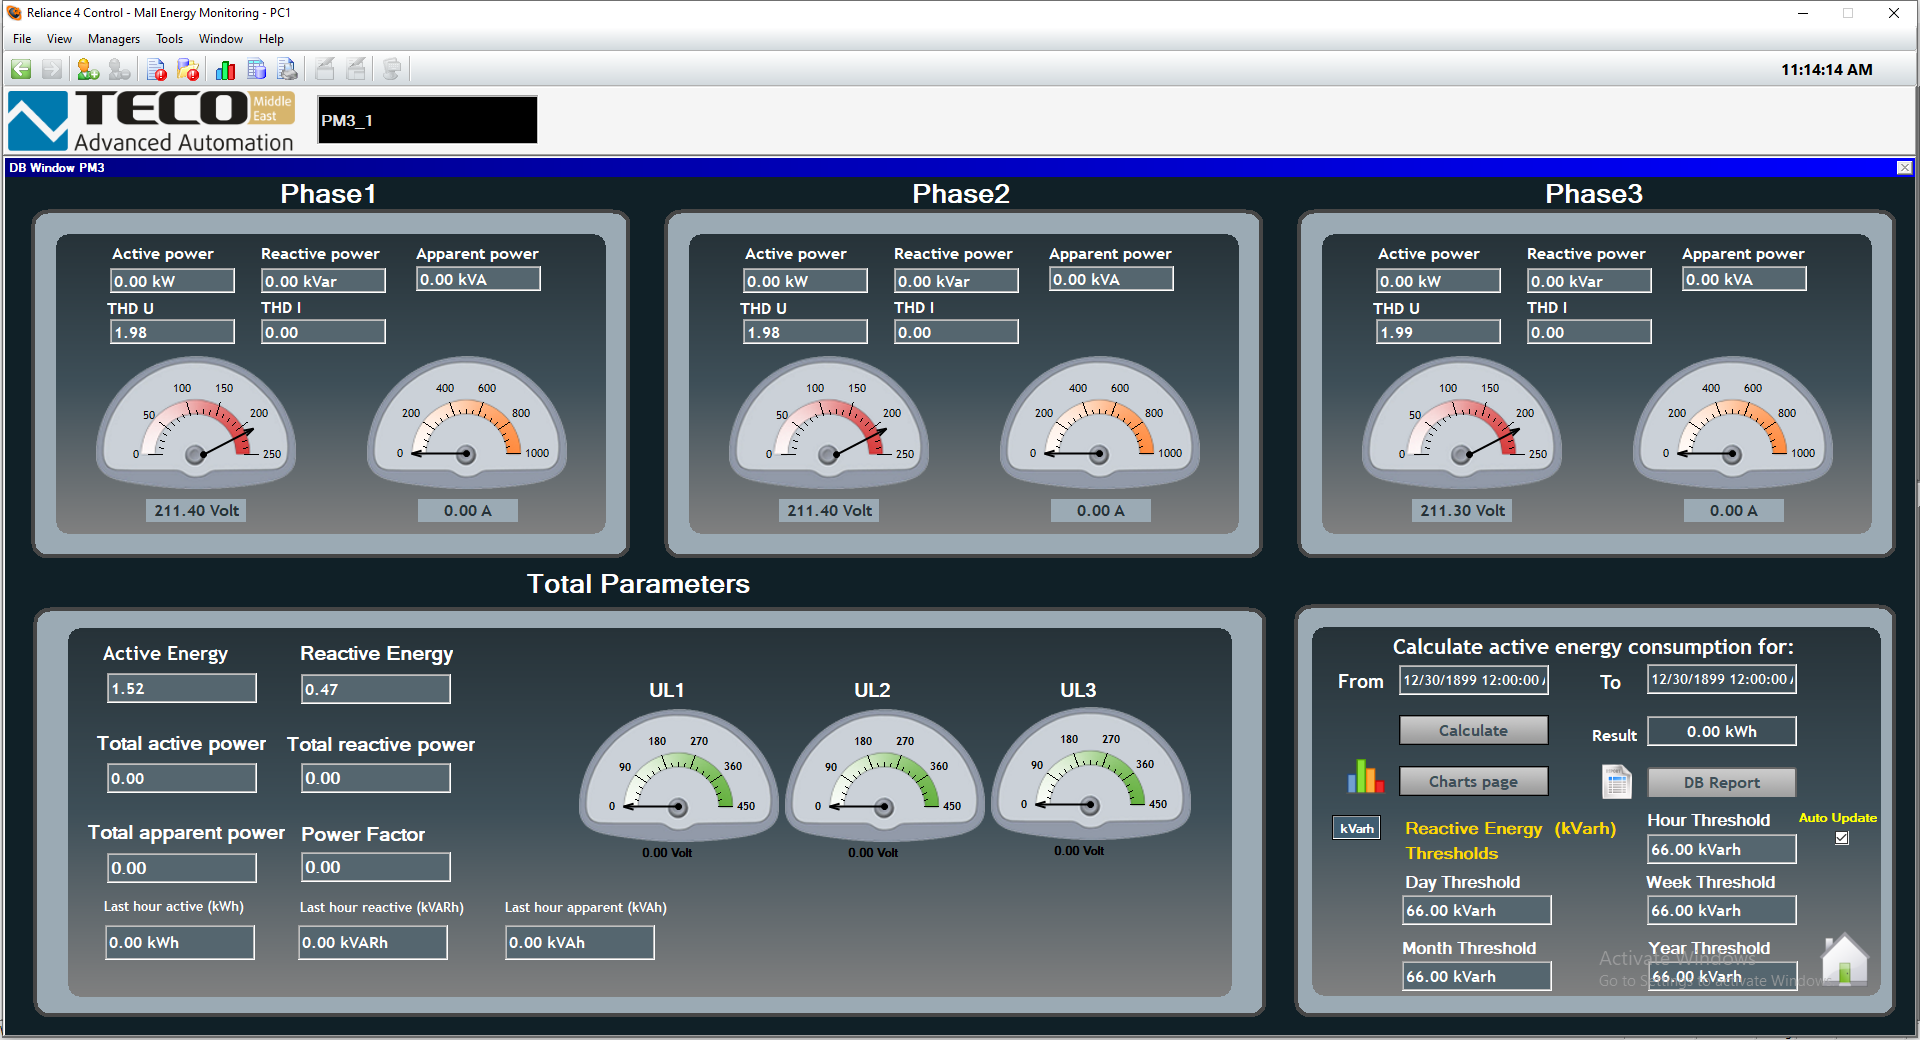1920x1040 pixels.
Task: Click the Hour Threshold value field
Action: (1721, 850)
